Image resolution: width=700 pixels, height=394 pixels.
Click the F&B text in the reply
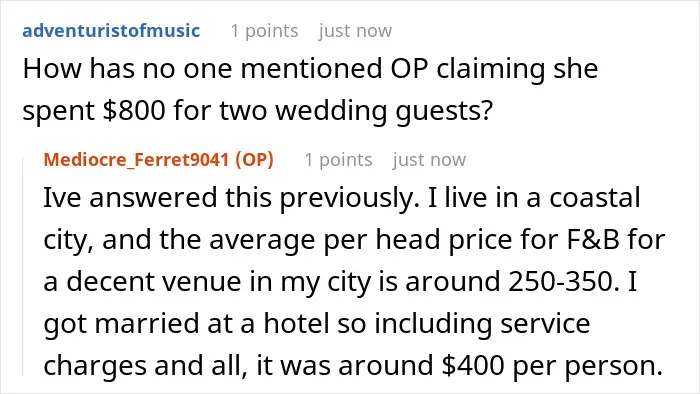pyautogui.click(x=593, y=240)
